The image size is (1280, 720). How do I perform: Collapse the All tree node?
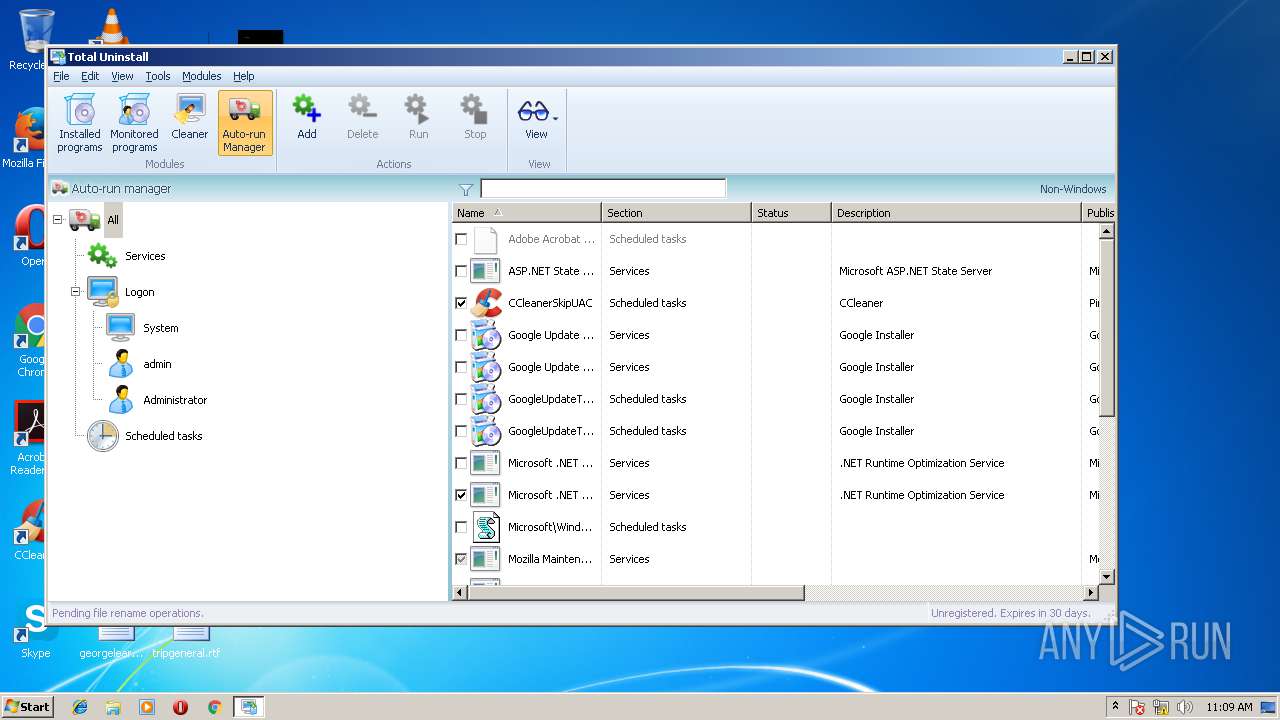click(x=58, y=220)
